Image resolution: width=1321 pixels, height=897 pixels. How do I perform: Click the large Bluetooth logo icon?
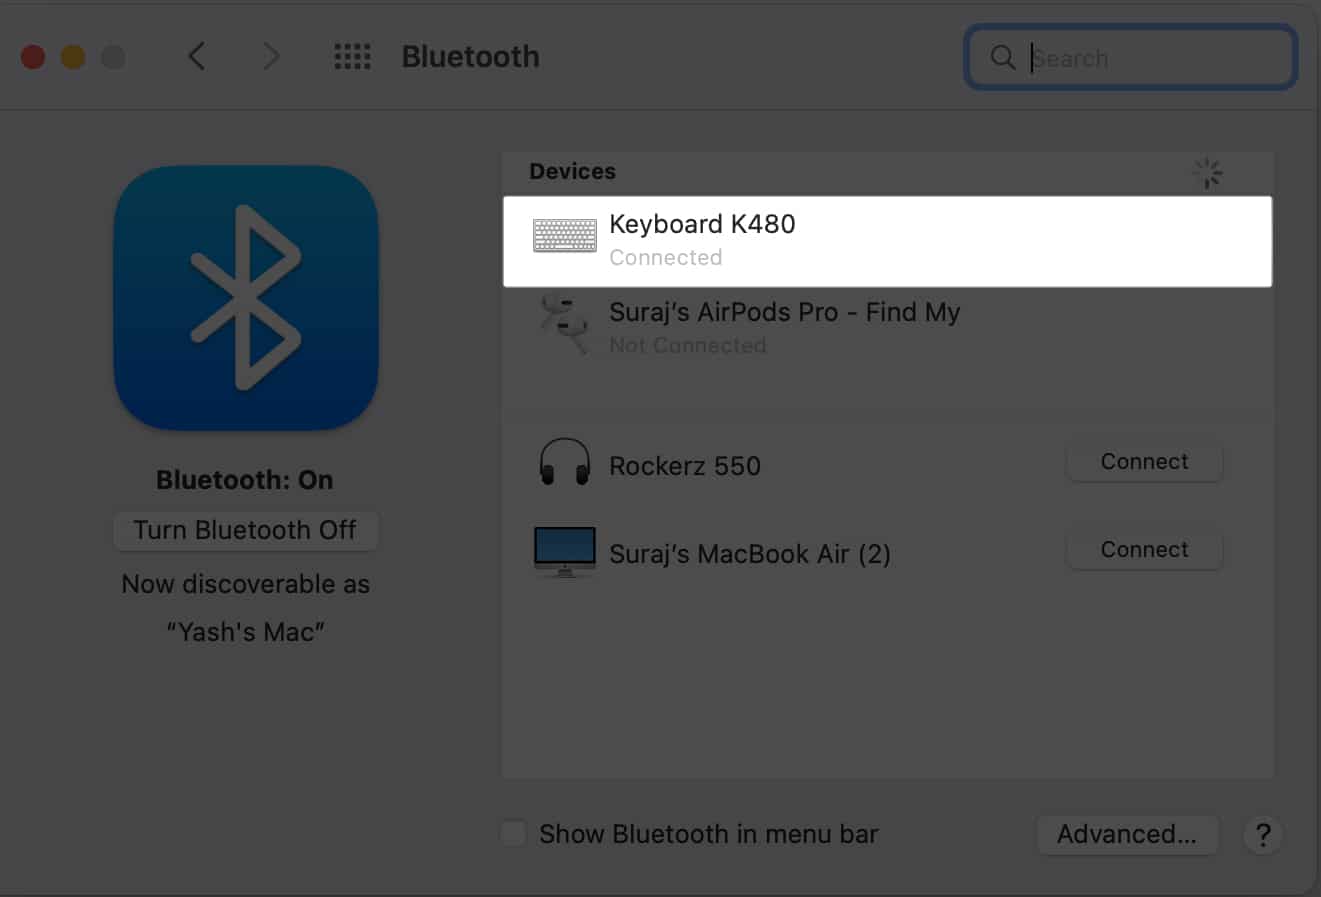point(246,298)
